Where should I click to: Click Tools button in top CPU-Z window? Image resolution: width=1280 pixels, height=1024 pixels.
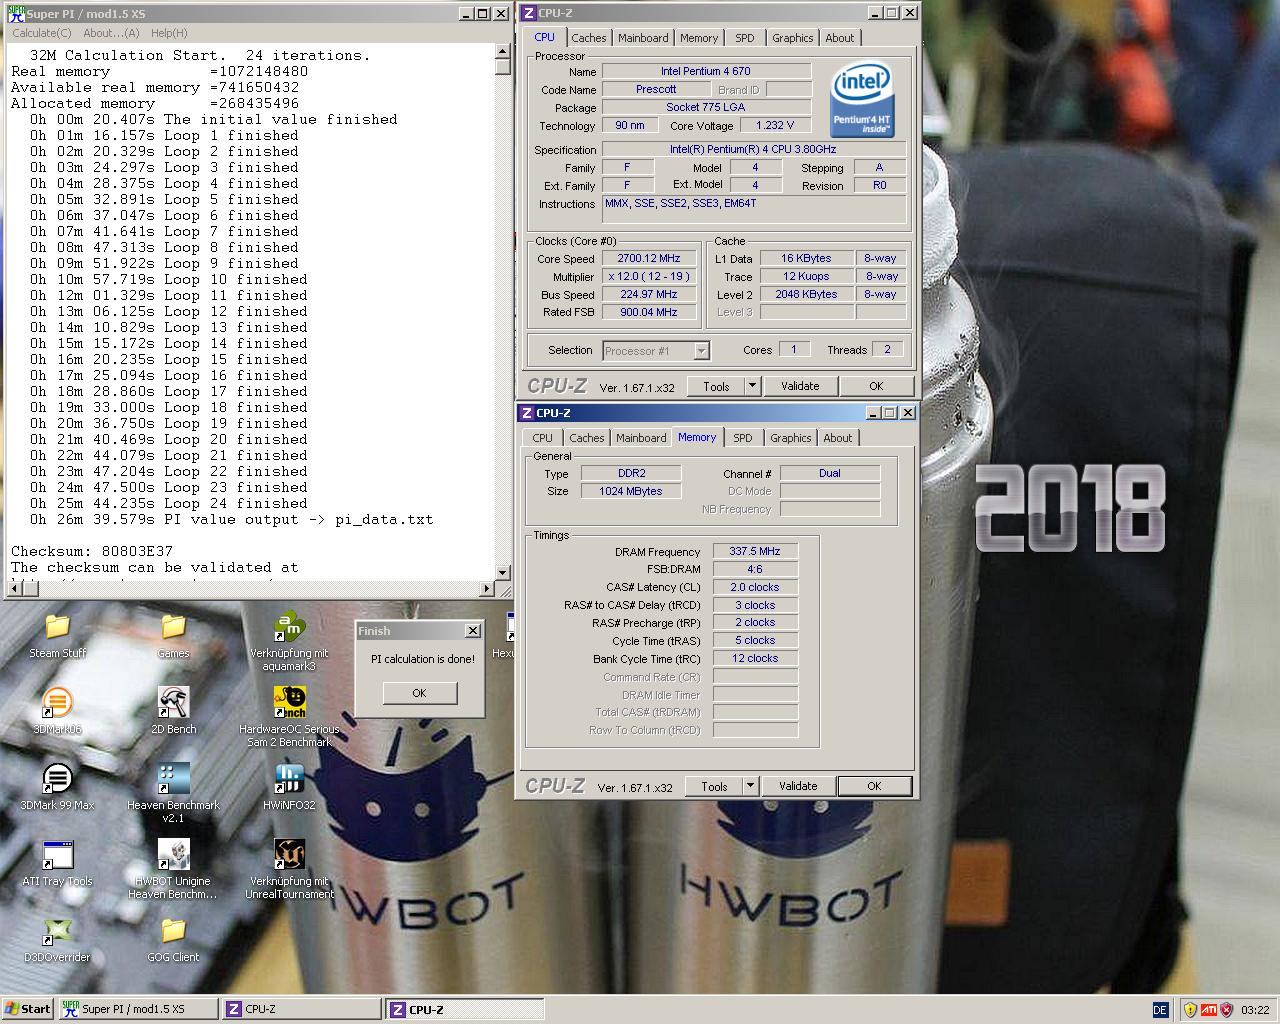pos(716,386)
